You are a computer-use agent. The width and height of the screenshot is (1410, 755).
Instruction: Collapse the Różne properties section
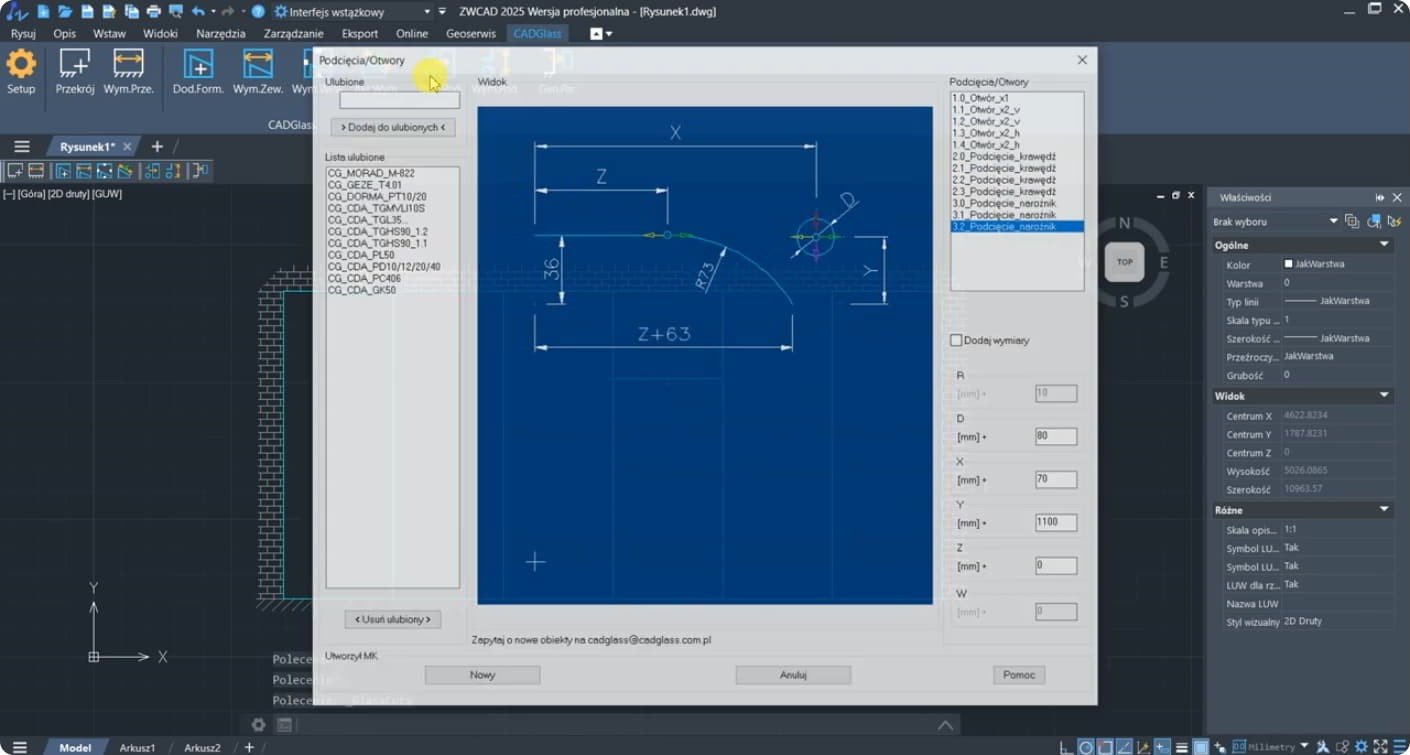(x=1384, y=510)
